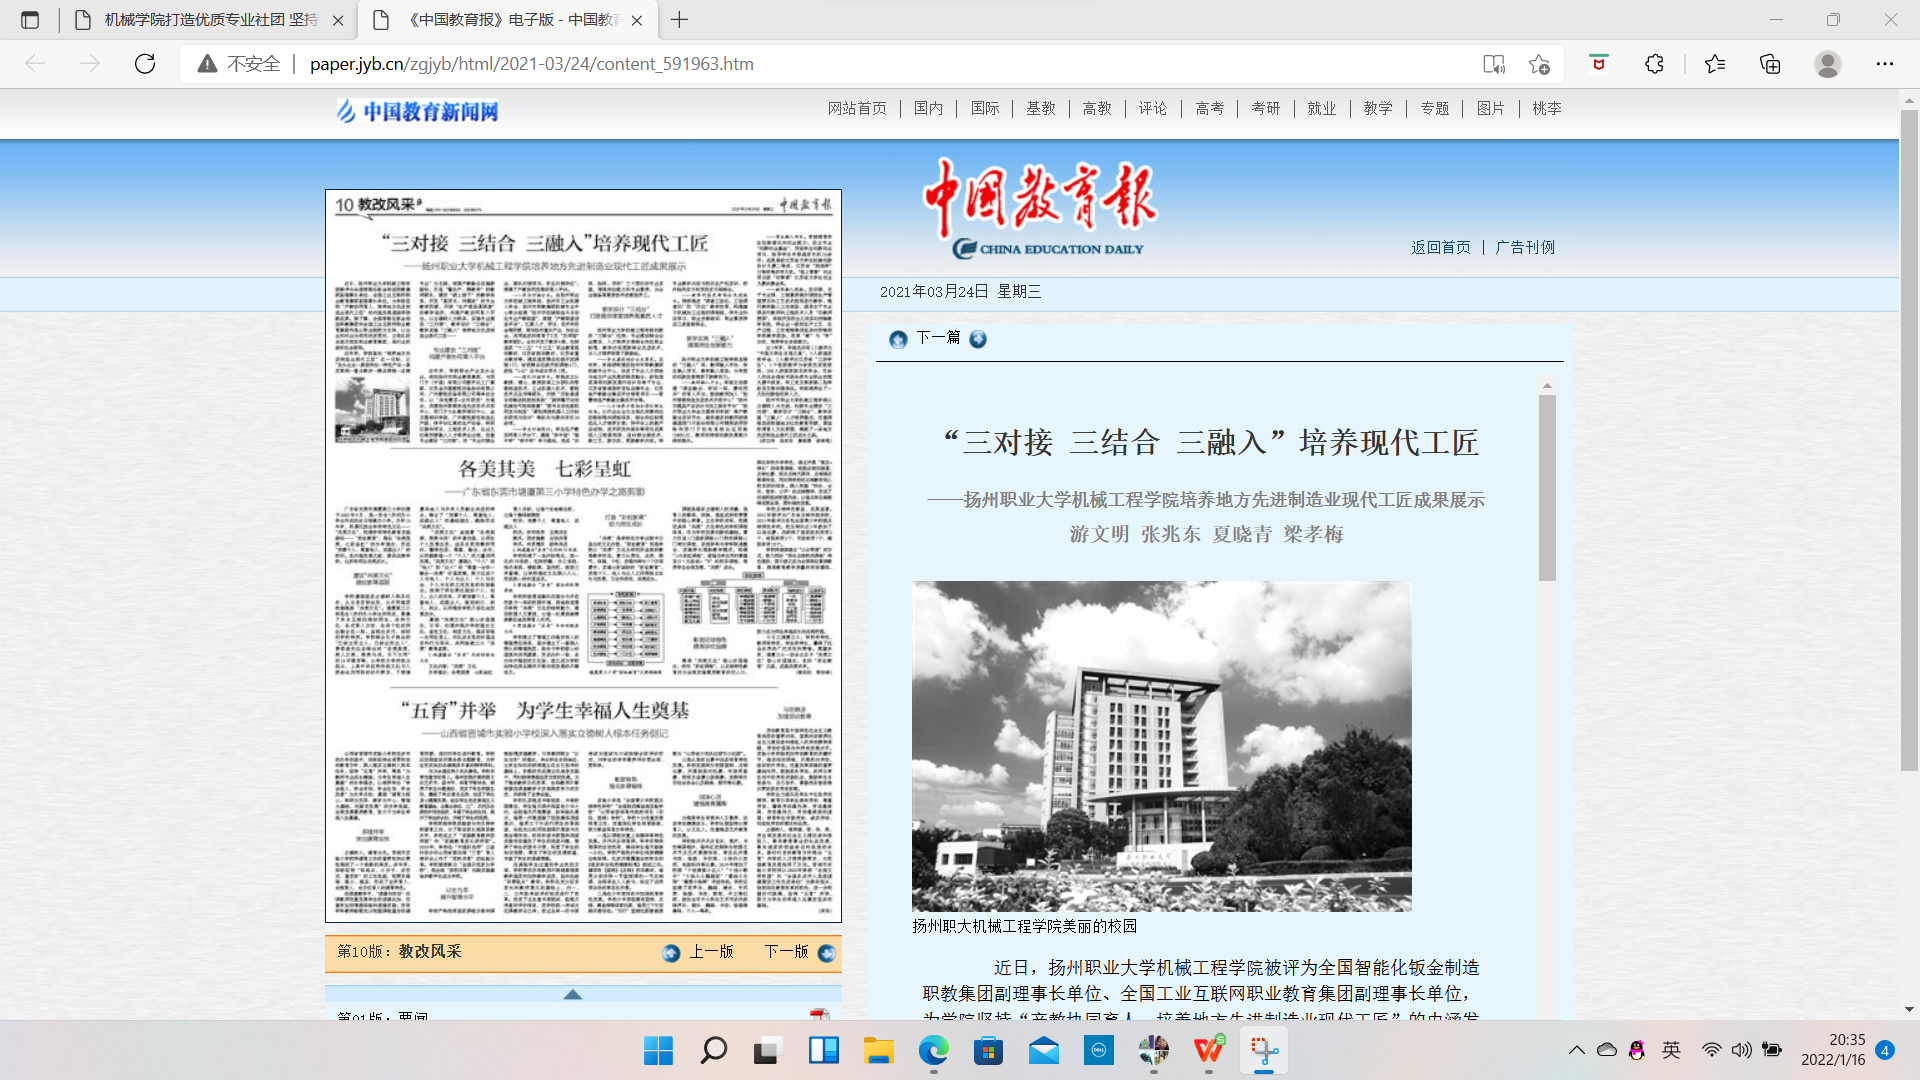Viewport: 1920px width, 1080px height.
Task: Open browser settings and more menu
Action: [1884, 64]
